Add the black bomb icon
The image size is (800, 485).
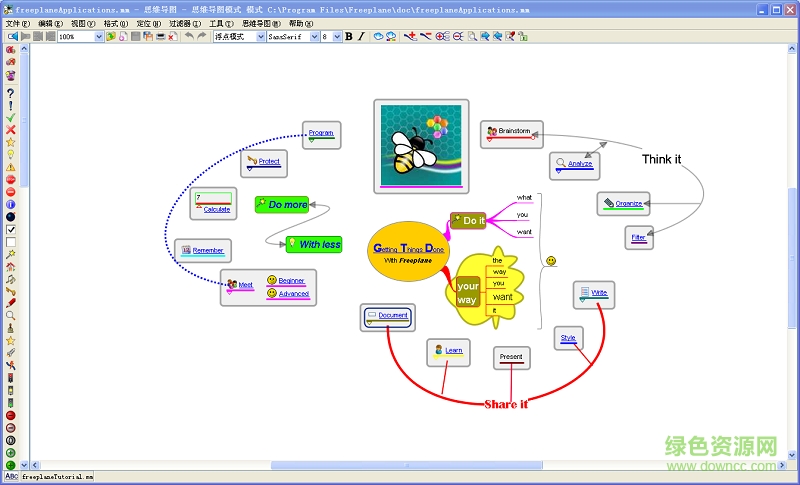coord(10,217)
